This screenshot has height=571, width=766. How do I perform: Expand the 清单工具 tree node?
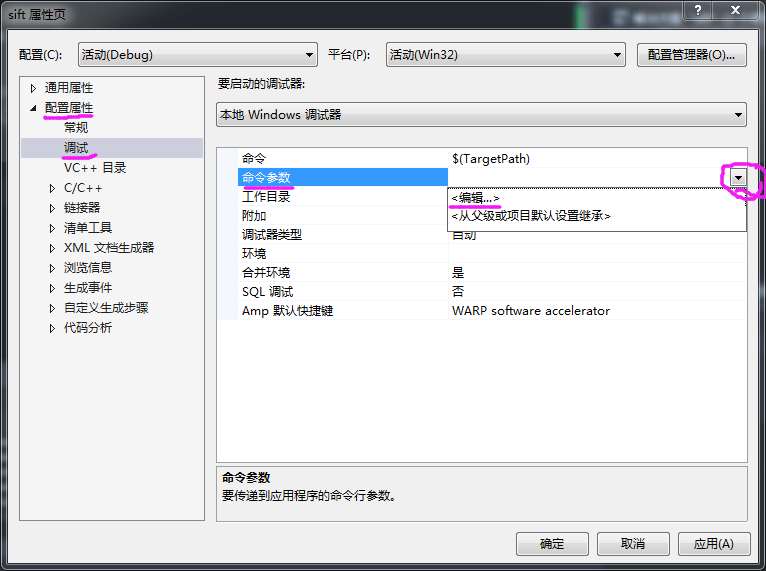click(x=52, y=229)
